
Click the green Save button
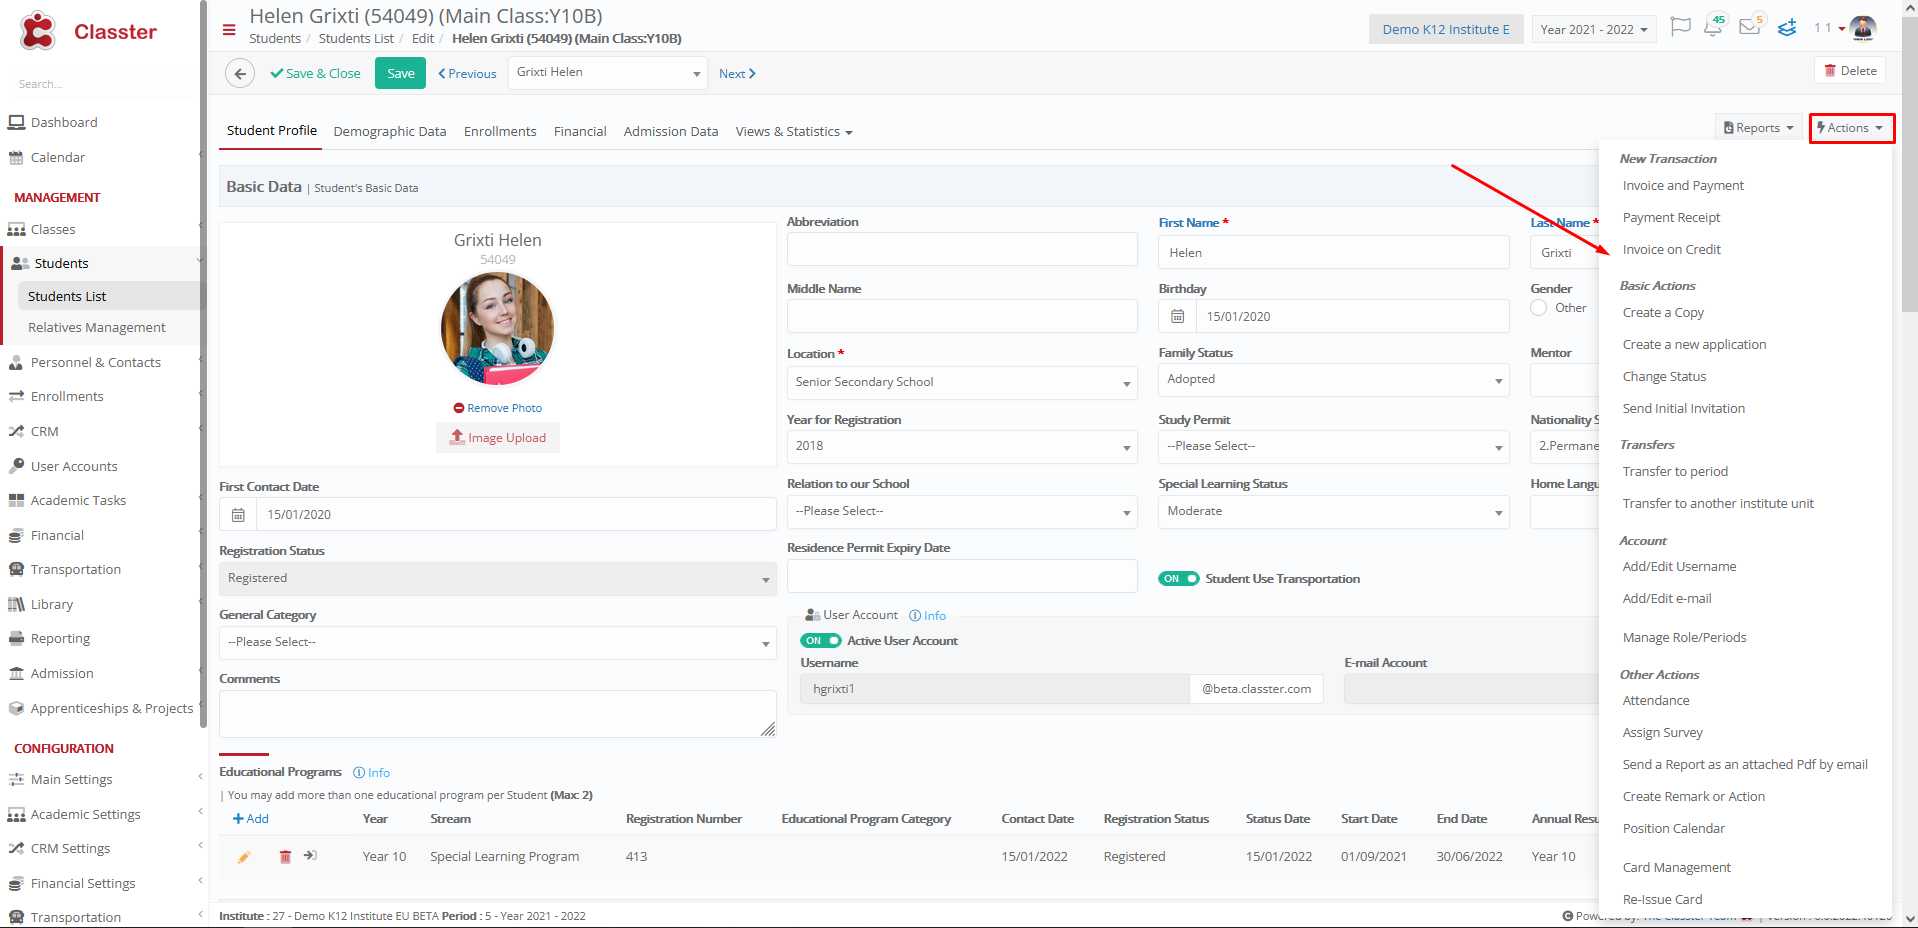[x=400, y=73]
